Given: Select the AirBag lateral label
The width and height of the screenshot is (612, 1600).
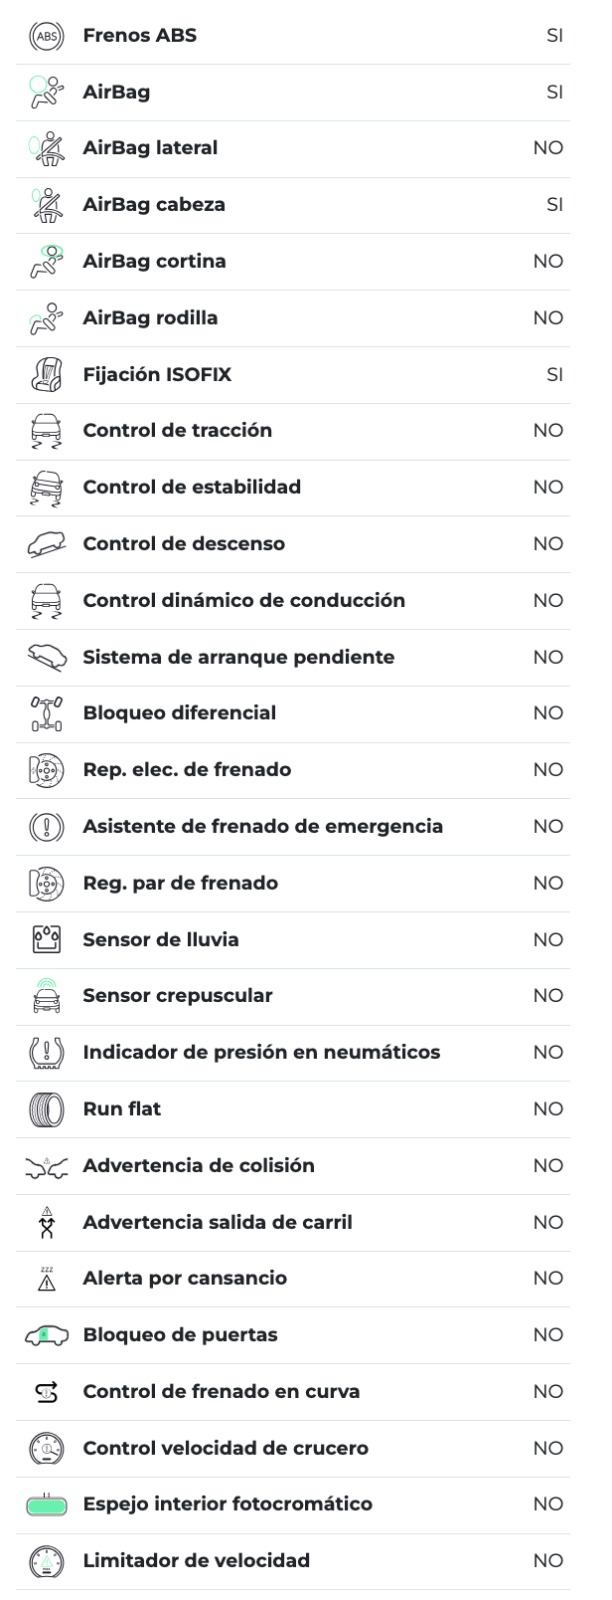Looking at the screenshot, I should (150, 148).
